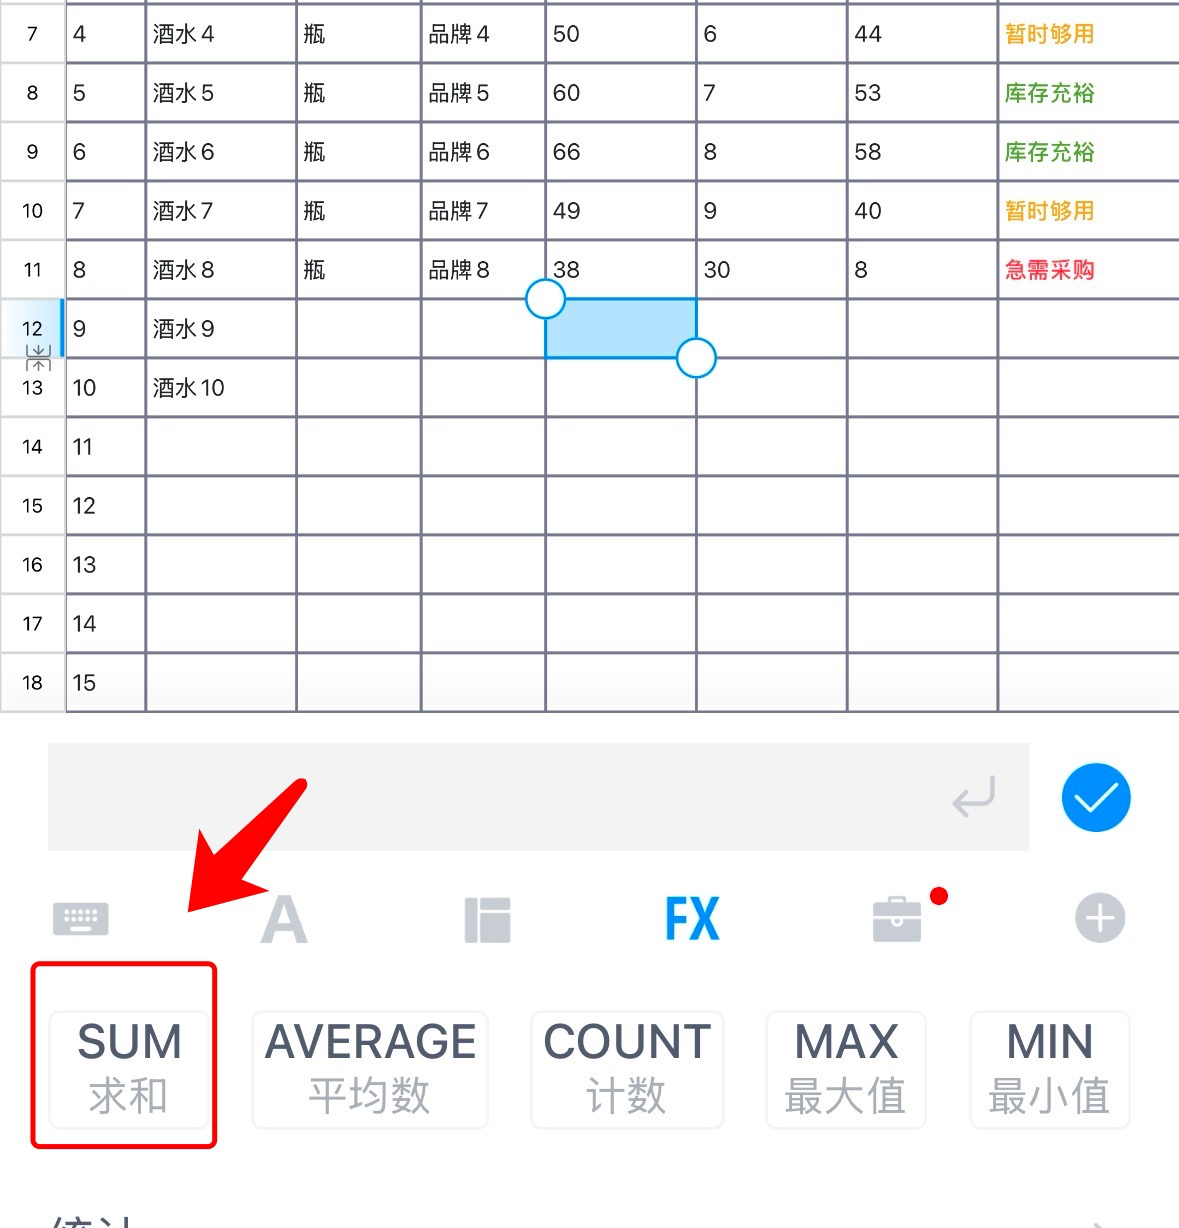This screenshot has height=1228, width=1179.
Task: Select the 品牌 5 cell
Action: [483, 93]
